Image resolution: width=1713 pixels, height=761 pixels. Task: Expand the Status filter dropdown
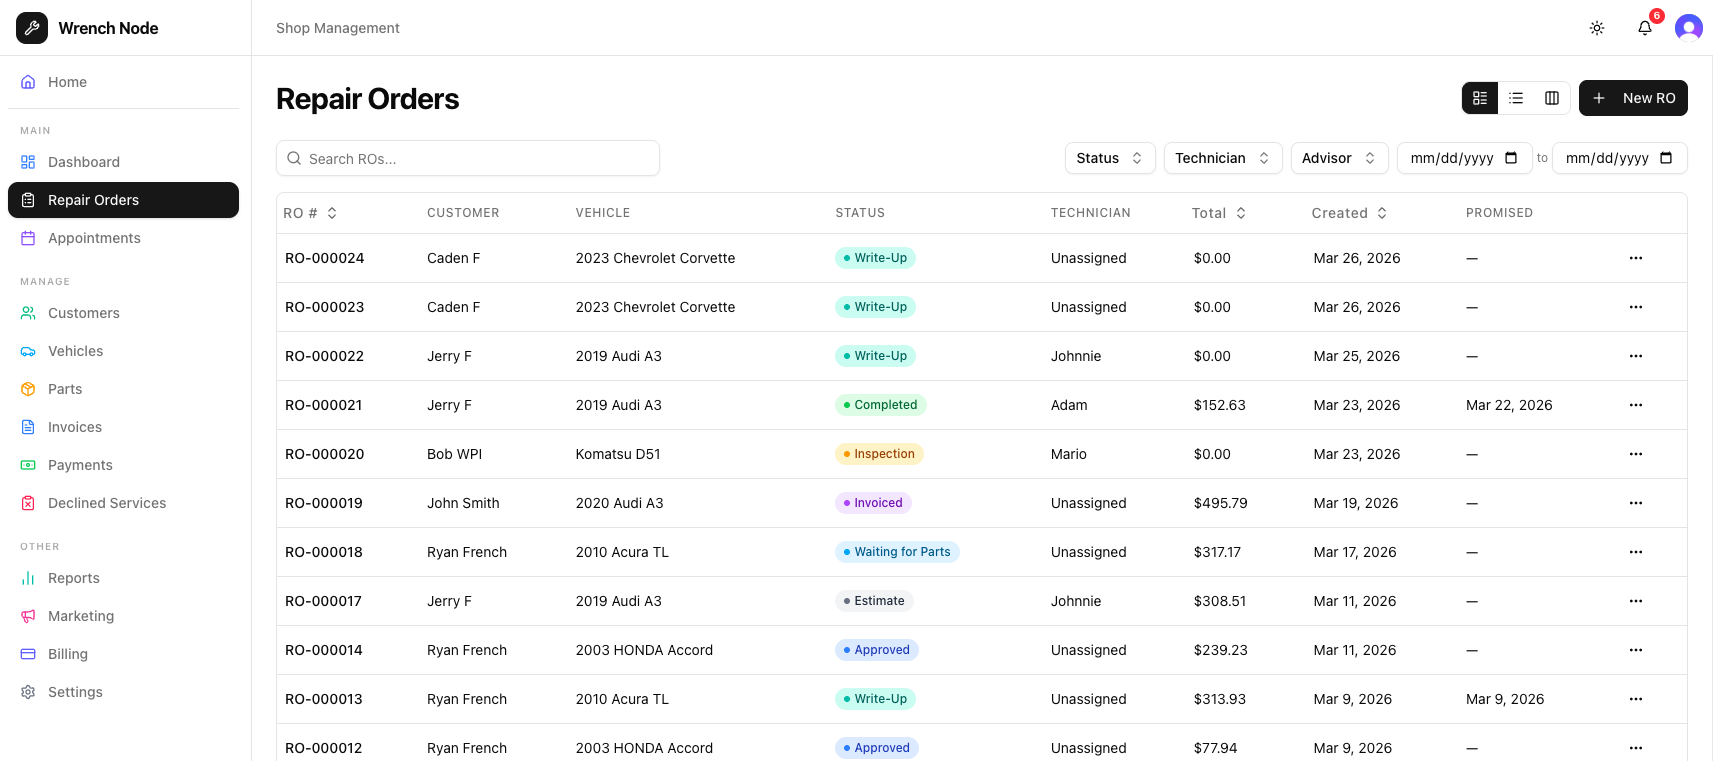[x=1109, y=158]
